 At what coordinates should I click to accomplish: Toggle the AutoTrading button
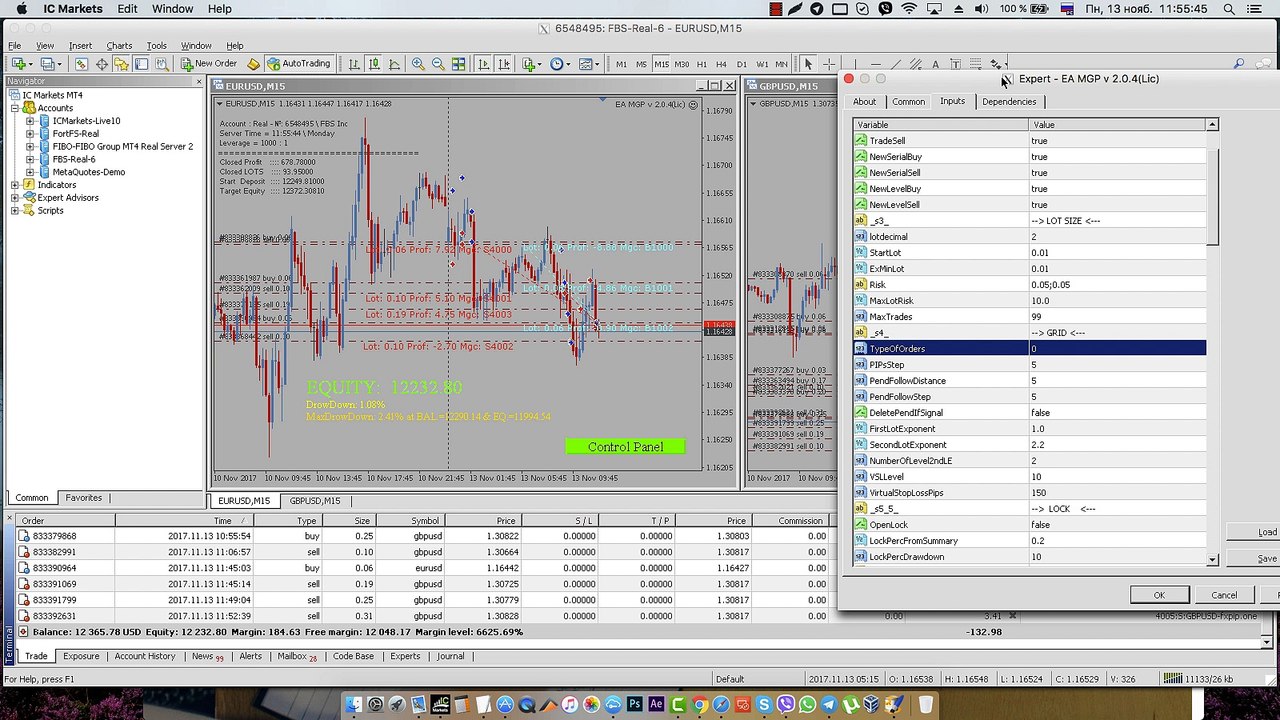[298, 64]
